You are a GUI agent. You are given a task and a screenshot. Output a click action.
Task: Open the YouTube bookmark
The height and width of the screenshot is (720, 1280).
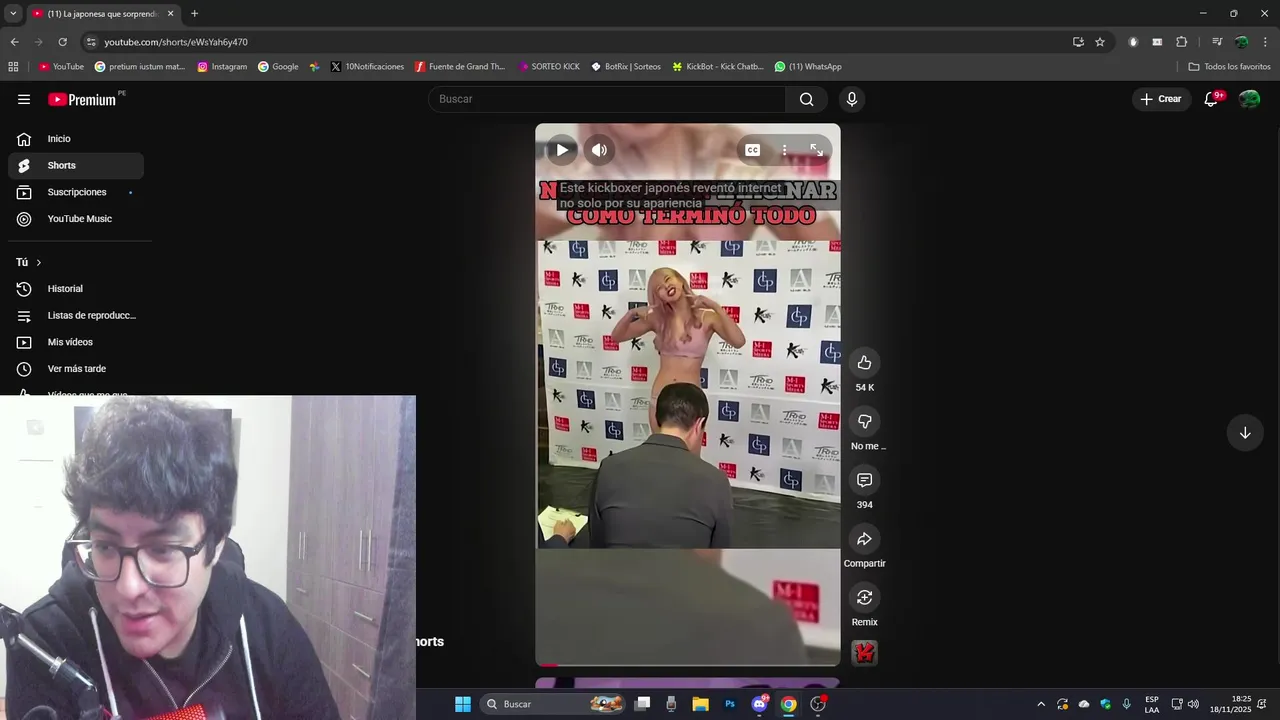pos(61,67)
